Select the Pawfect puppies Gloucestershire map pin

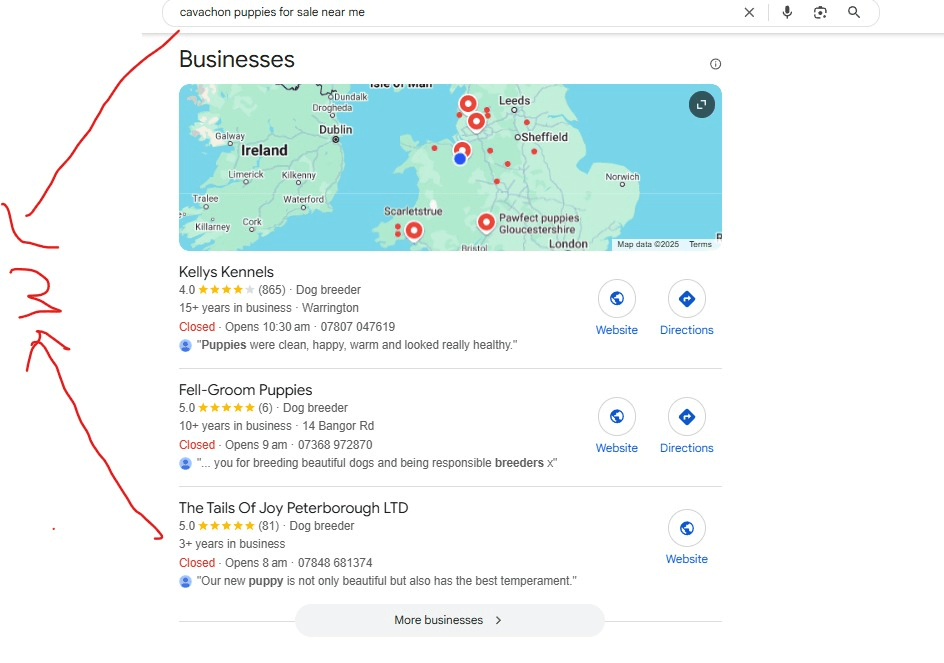coord(486,222)
